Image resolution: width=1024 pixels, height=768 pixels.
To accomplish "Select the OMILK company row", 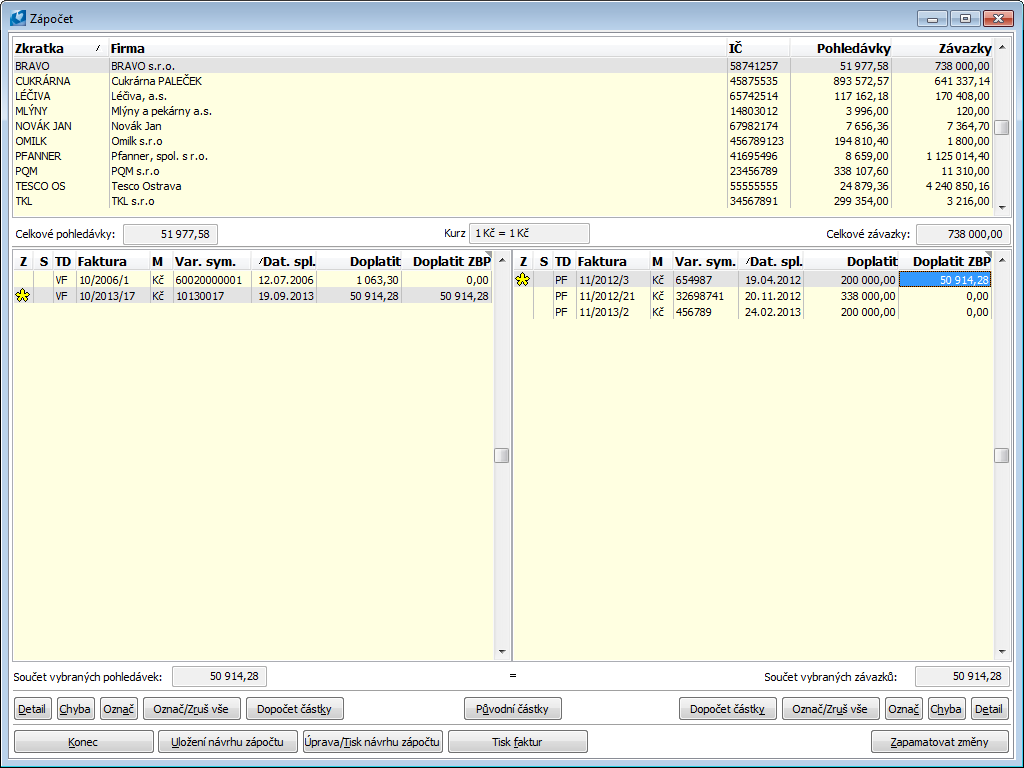I will (x=503, y=141).
